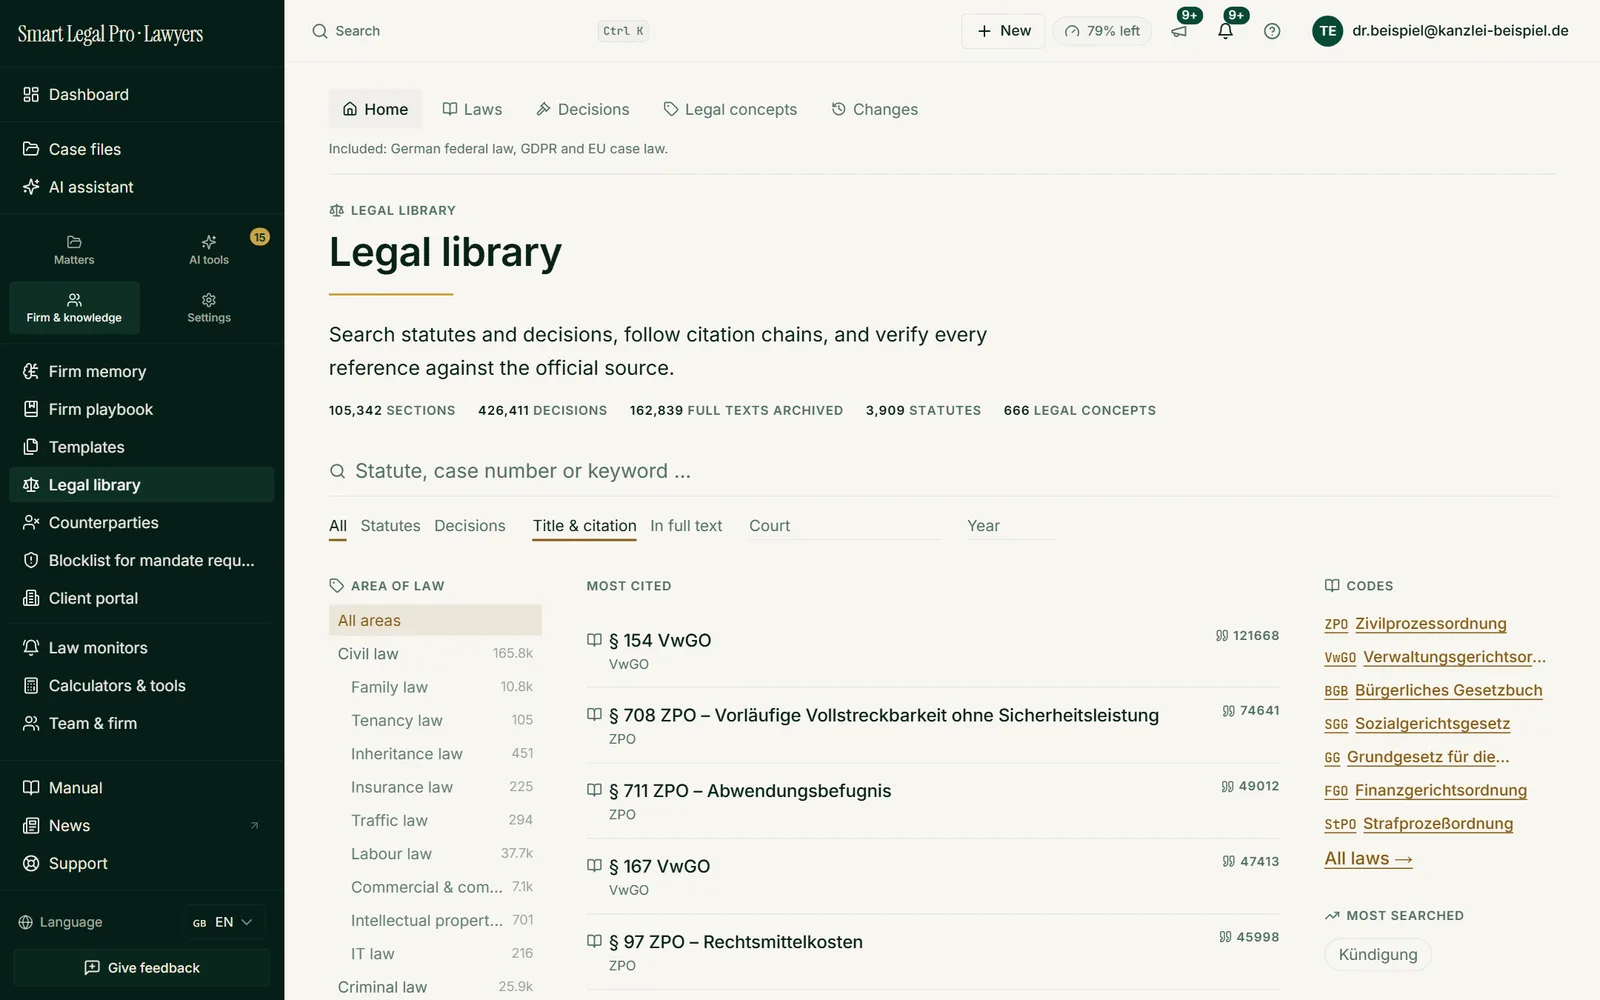This screenshot has width=1600, height=1000.
Task: Click the Court filter field
Action: [844, 526]
